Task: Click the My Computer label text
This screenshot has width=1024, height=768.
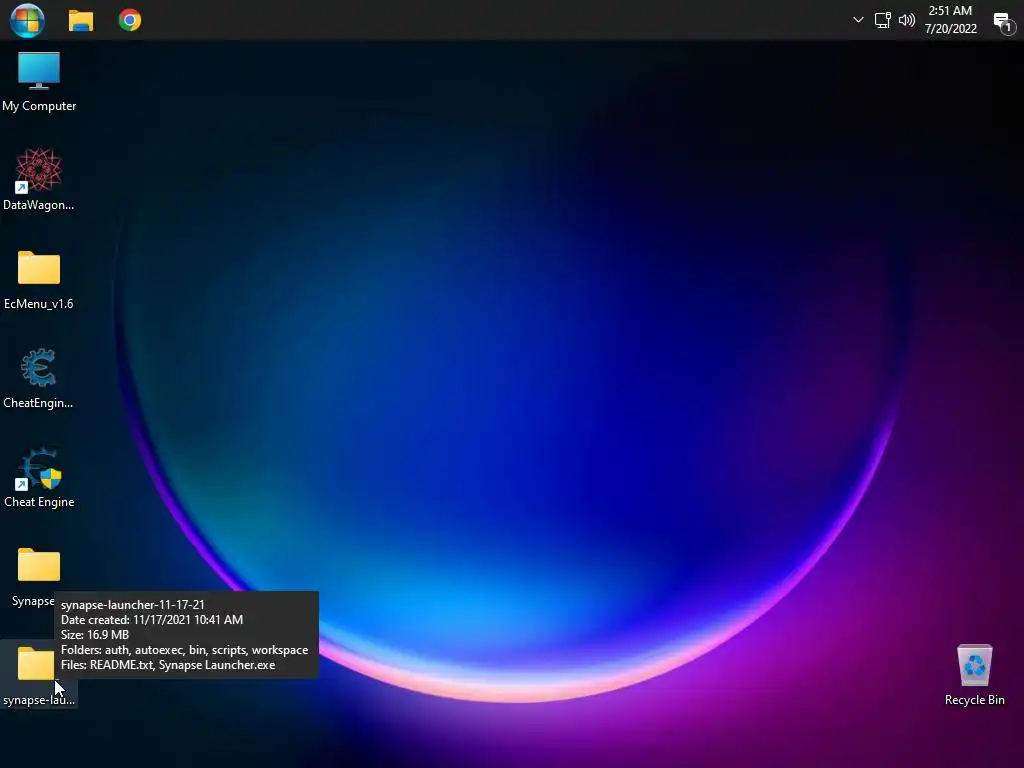Action: click(39, 106)
